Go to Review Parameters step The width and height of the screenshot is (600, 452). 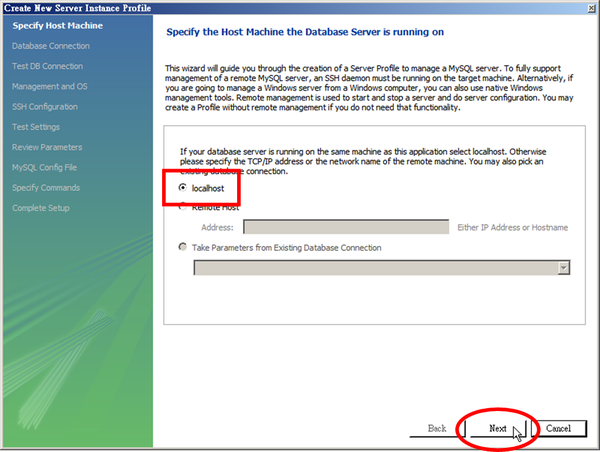[47, 147]
